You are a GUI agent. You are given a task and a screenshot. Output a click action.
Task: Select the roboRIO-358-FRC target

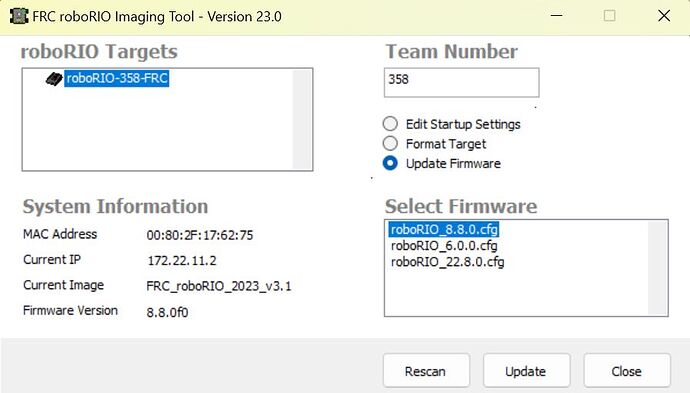tap(117, 78)
